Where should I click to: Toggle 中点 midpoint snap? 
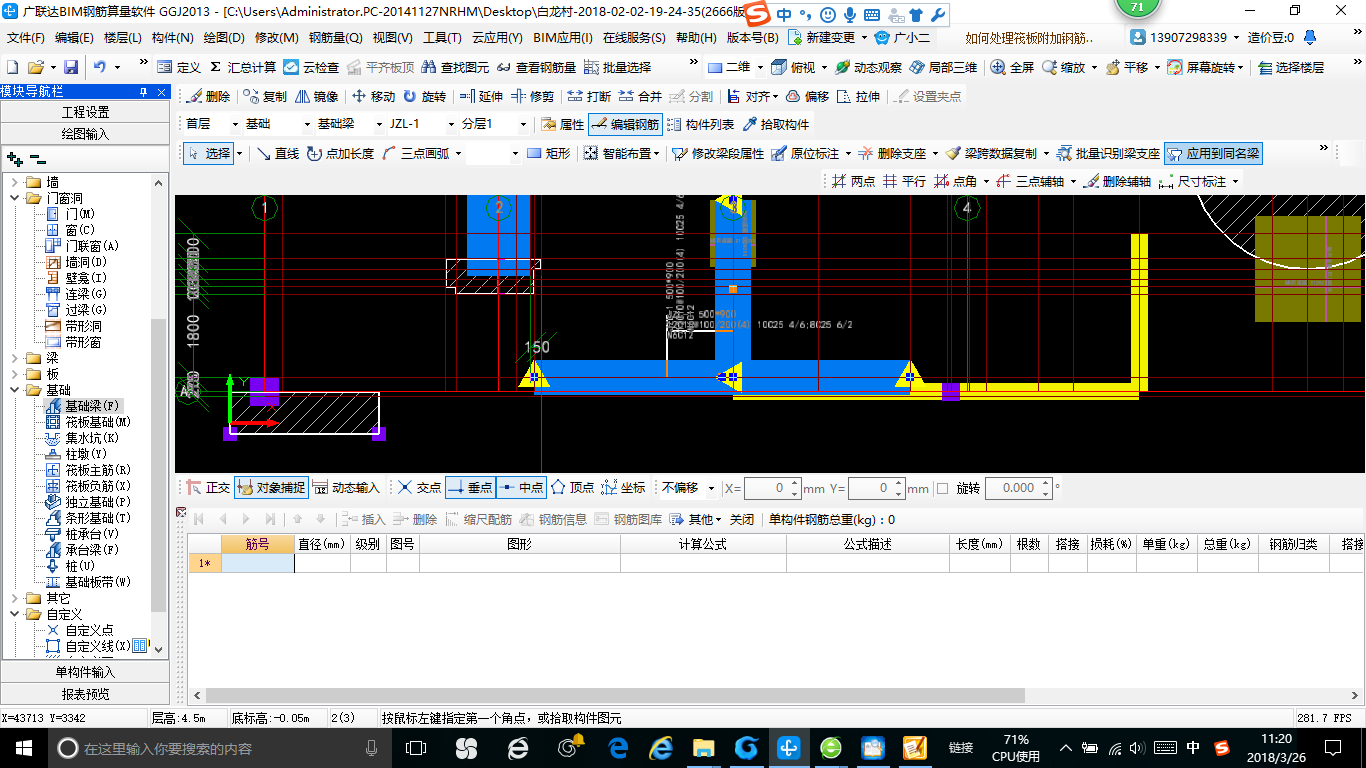pos(521,488)
